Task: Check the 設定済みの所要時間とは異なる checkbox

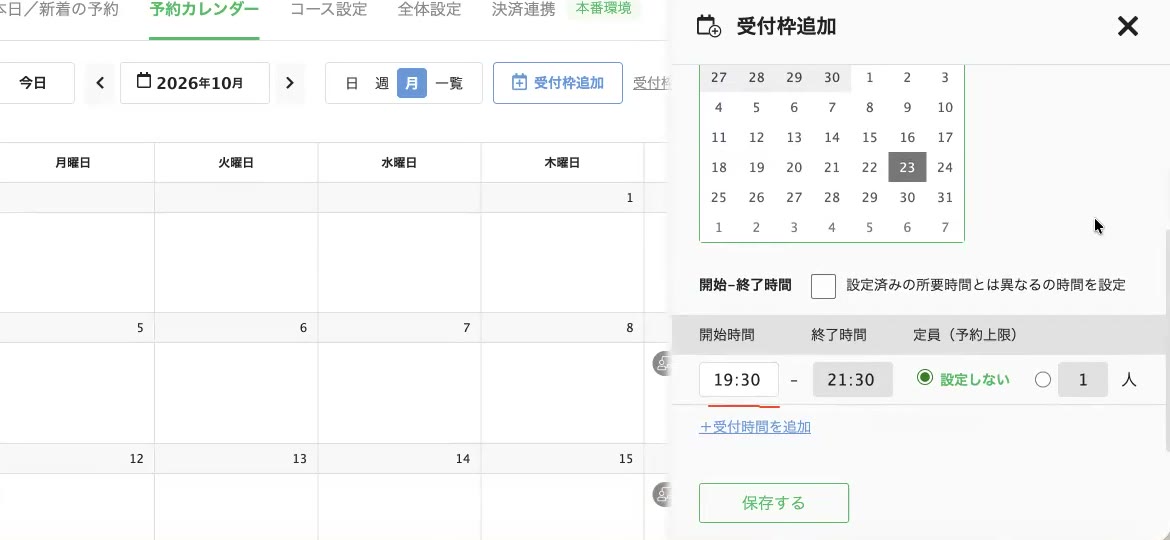Action: point(823,286)
